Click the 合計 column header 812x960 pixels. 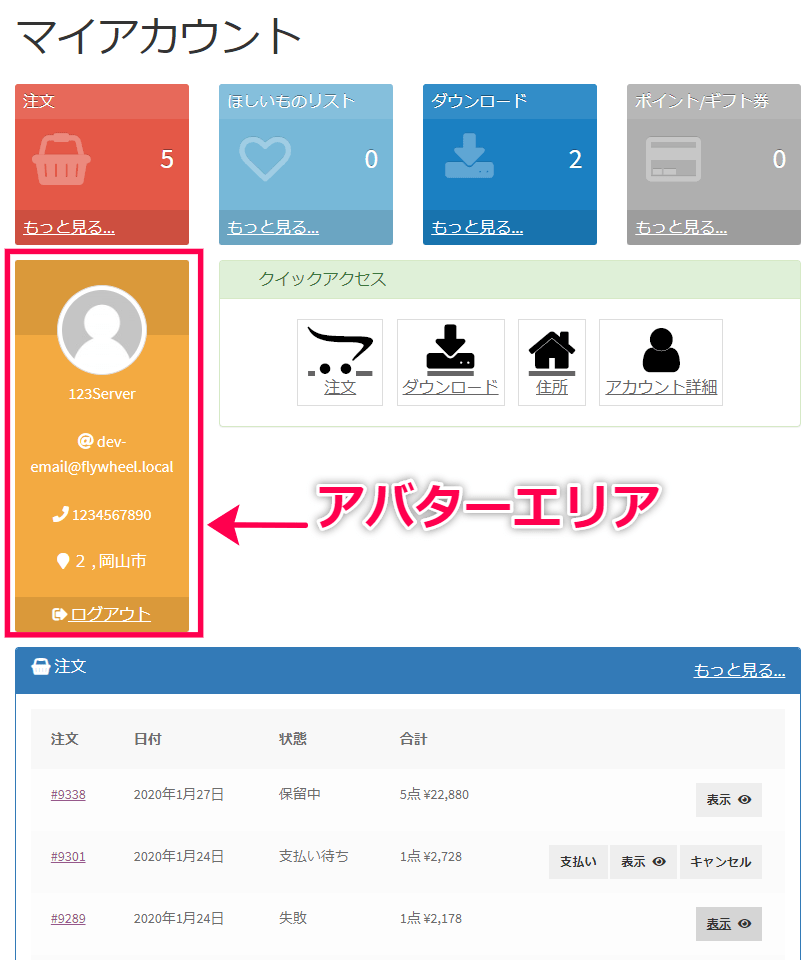click(x=413, y=739)
